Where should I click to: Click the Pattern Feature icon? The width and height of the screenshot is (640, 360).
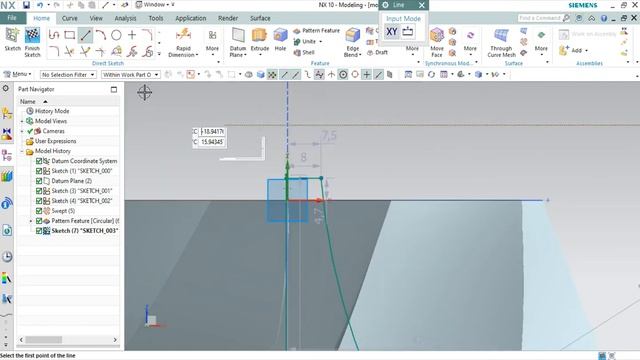click(297, 31)
